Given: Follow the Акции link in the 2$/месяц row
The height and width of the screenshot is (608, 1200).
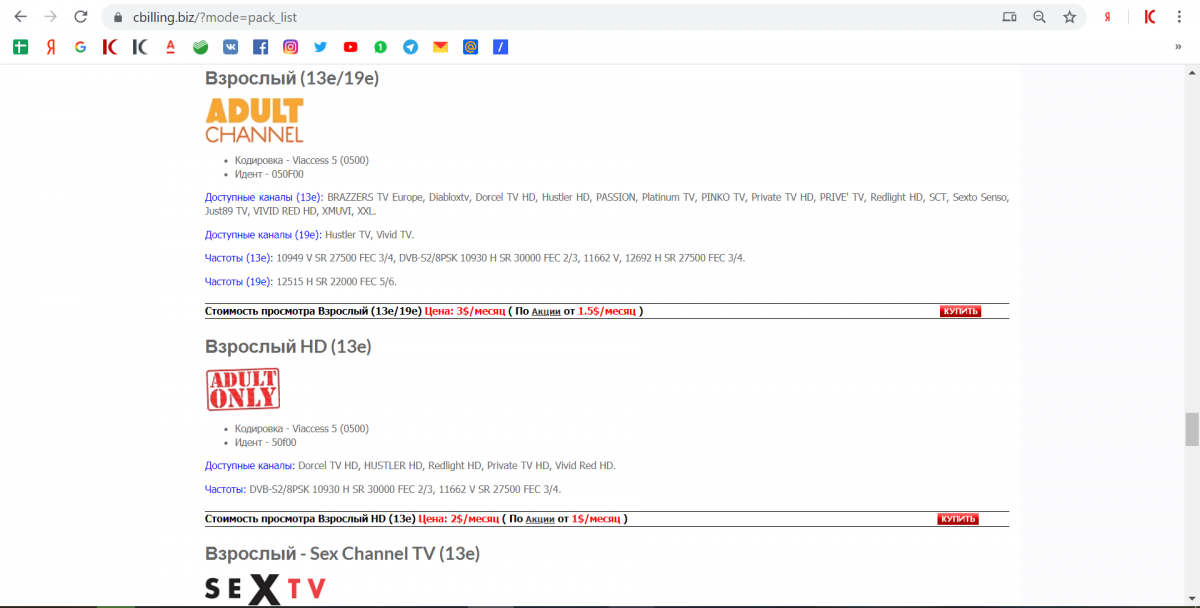Looking at the screenshot, I should [x=539, y=519].
